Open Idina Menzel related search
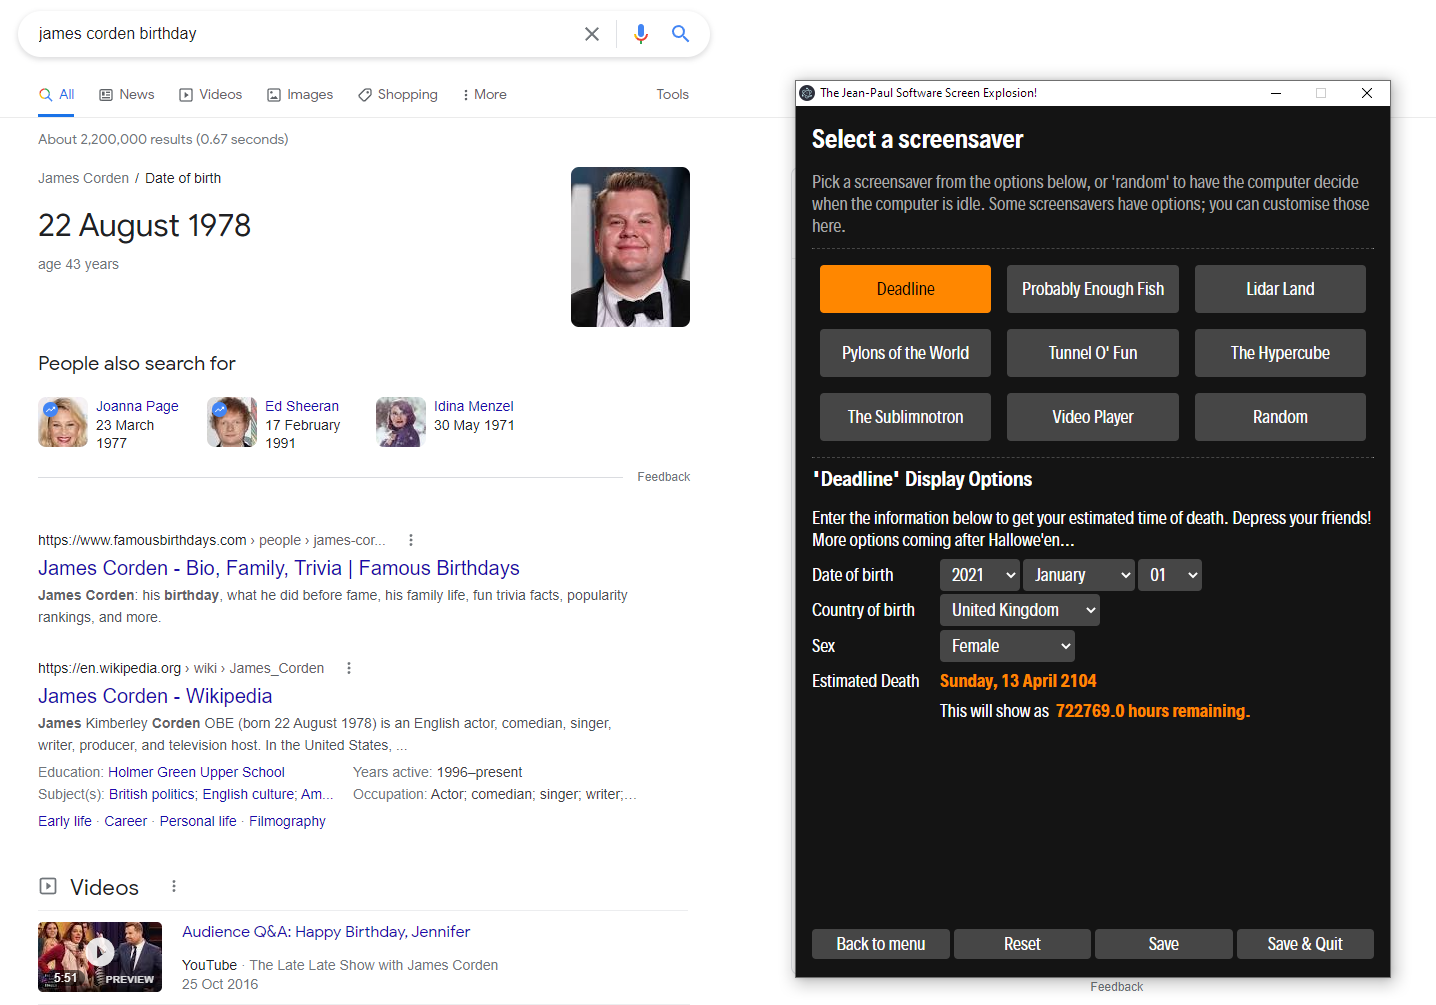 click(474, 406)
